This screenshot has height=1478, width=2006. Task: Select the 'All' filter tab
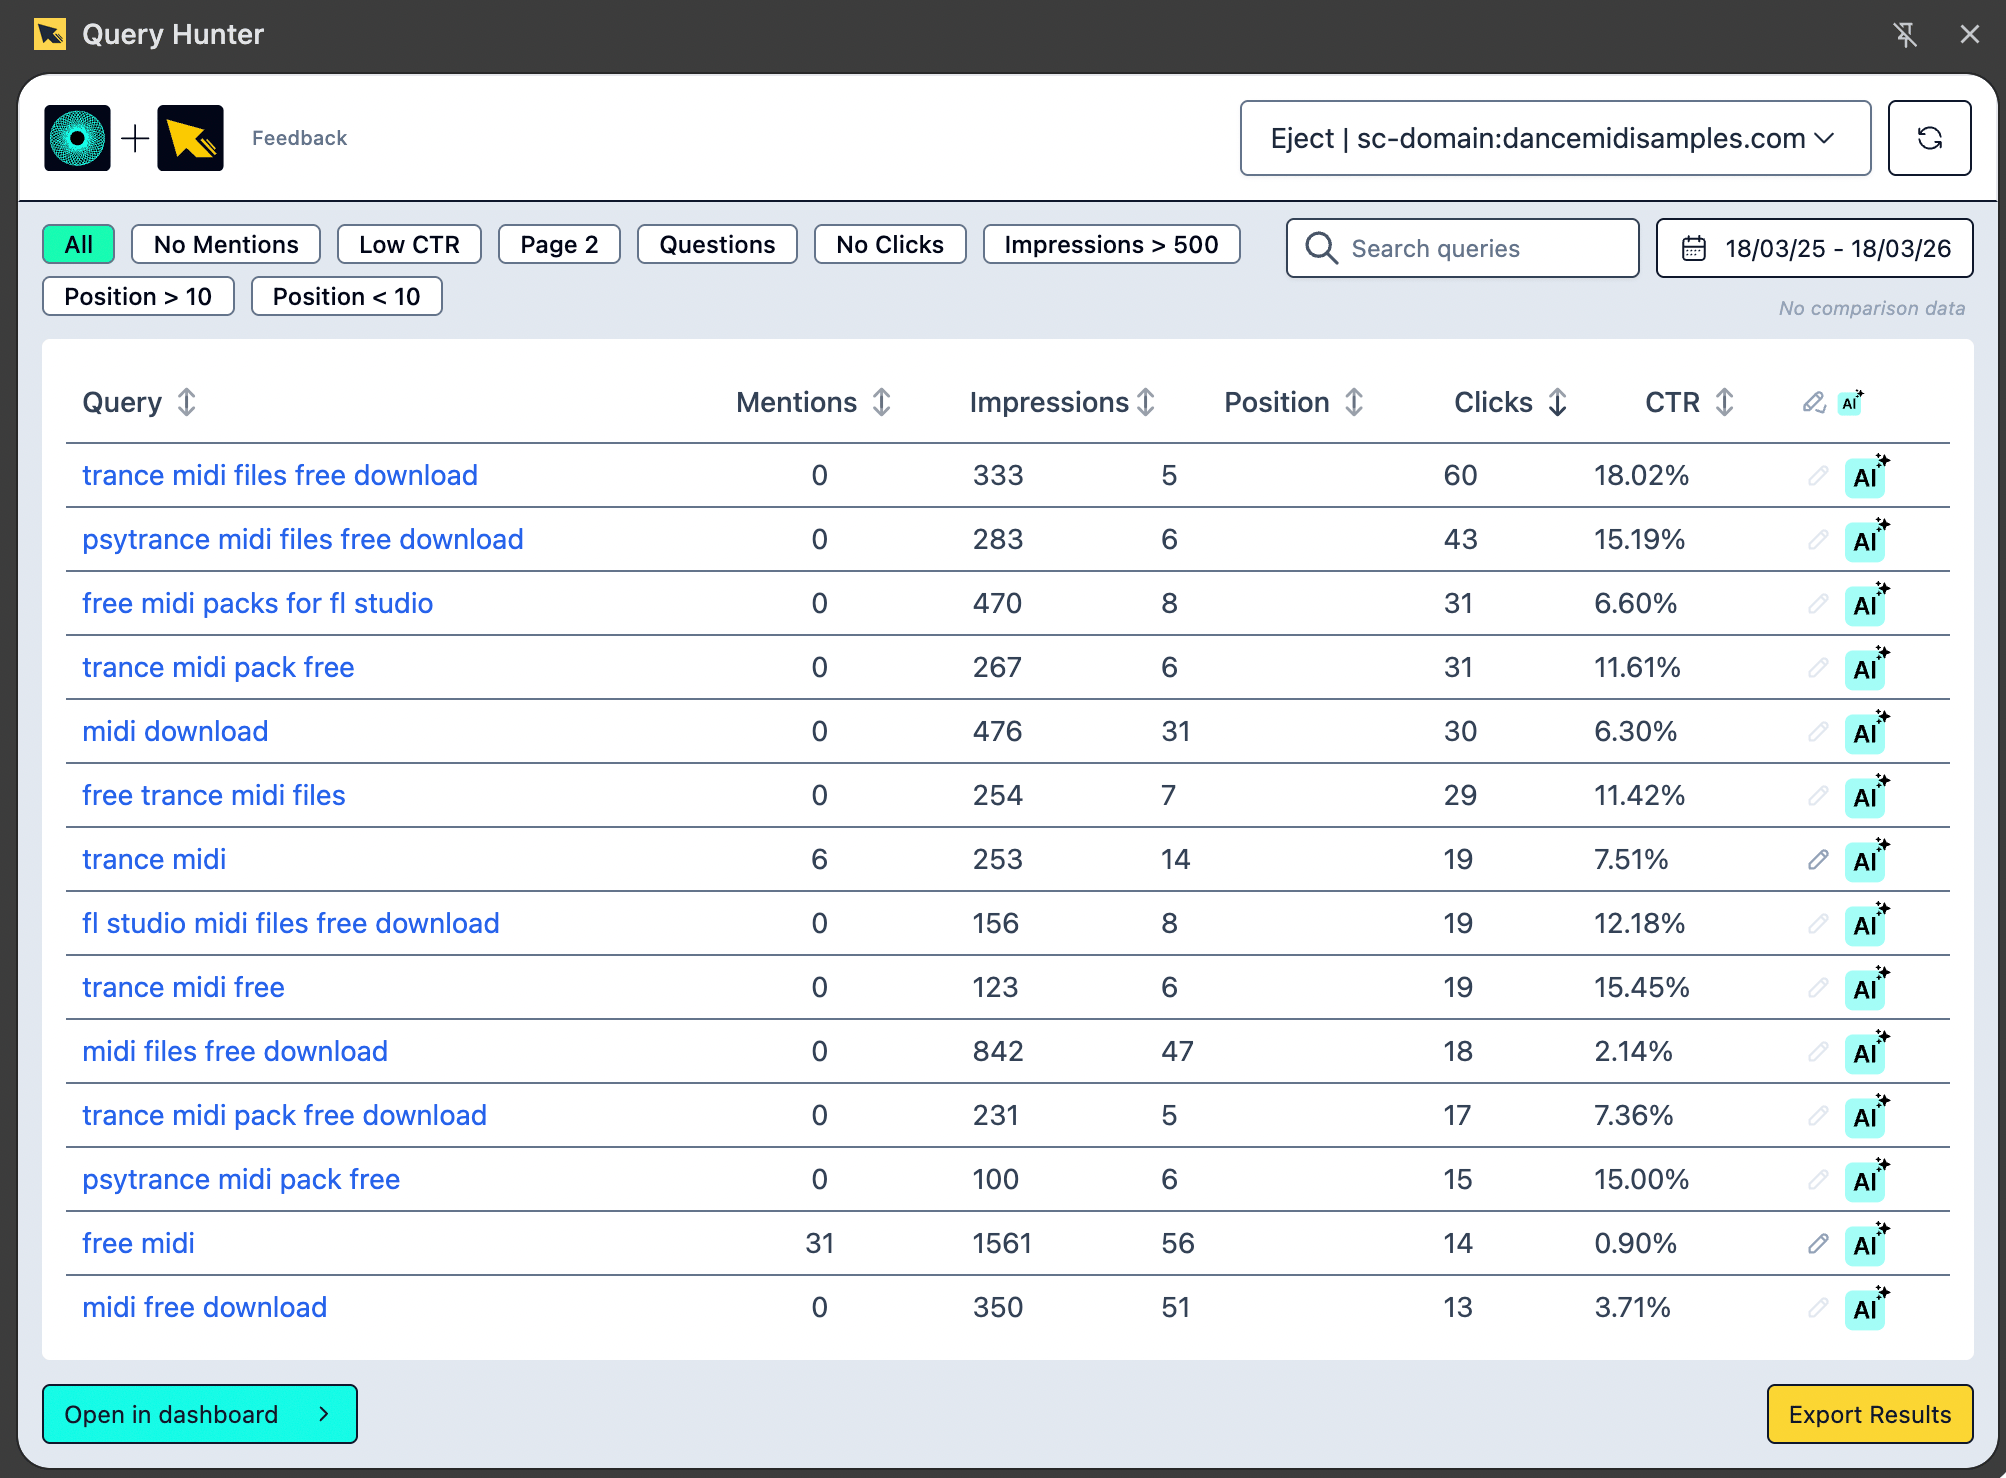point(78,244)
